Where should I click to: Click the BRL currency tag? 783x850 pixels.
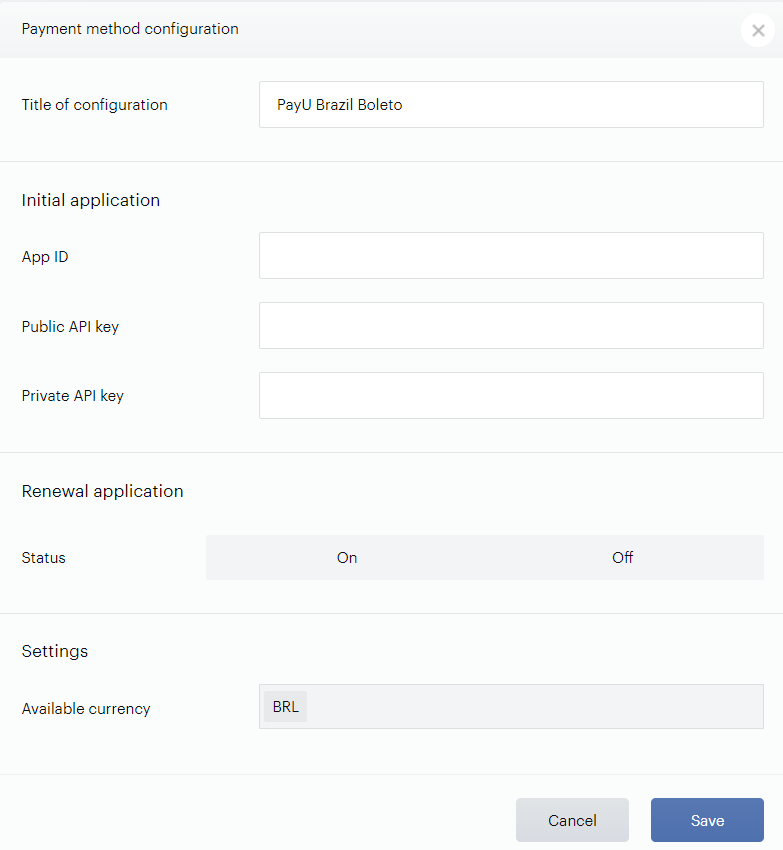285,706
